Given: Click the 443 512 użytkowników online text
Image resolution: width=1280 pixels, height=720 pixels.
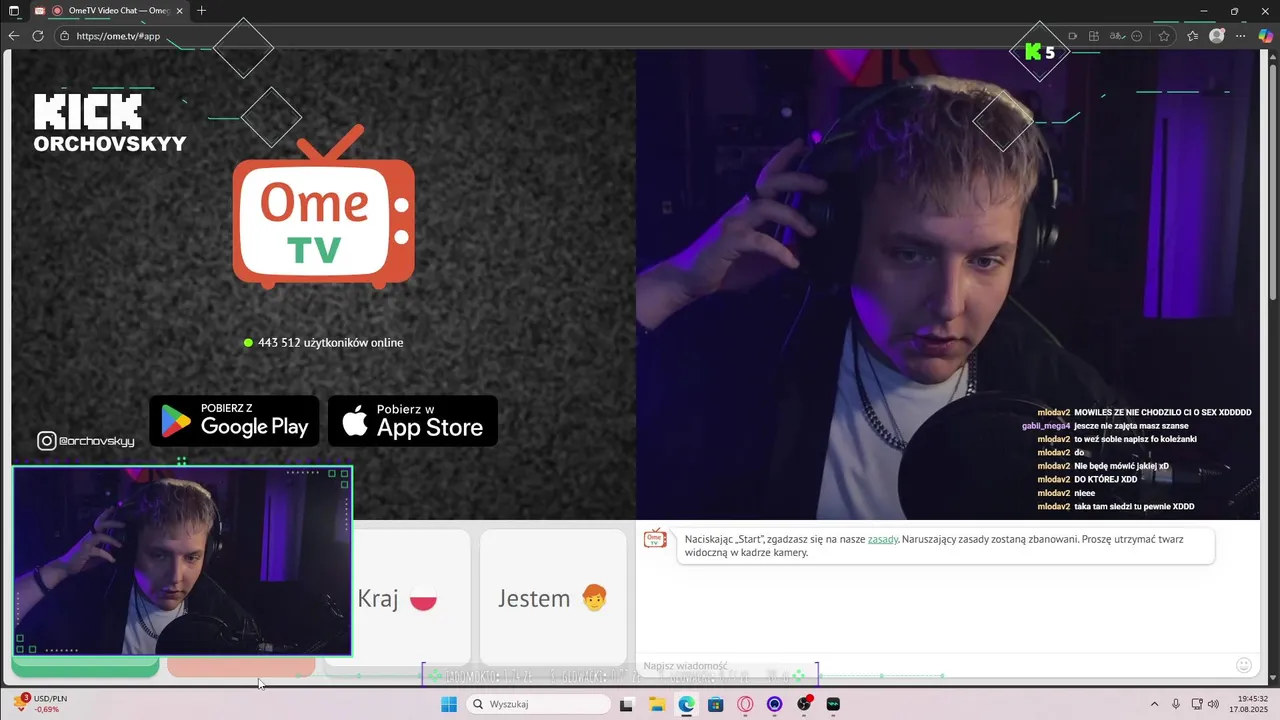Looking at the screenshot, I should [331, 343].
